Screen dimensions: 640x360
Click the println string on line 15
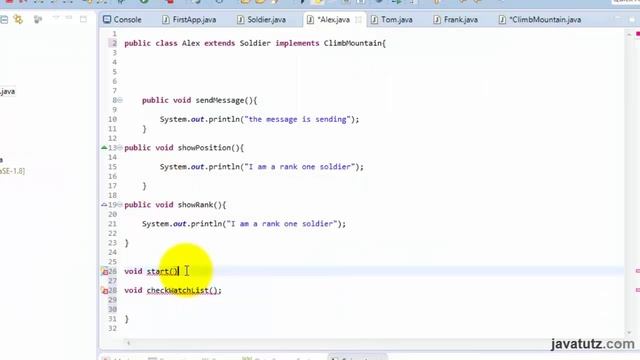(300, 167)
